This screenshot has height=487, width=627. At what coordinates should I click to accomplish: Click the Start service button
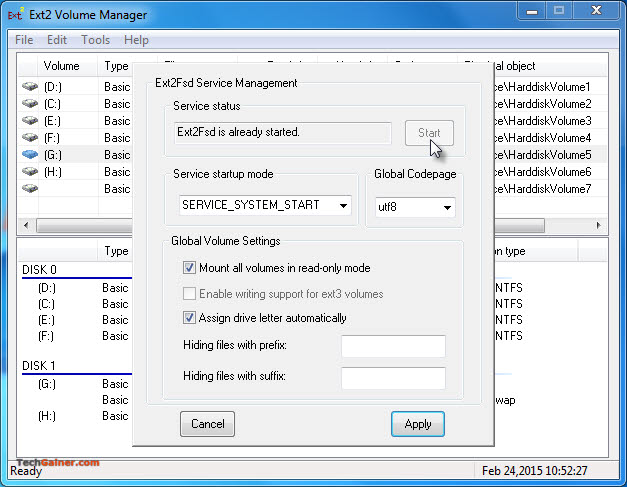pos(429,133)
